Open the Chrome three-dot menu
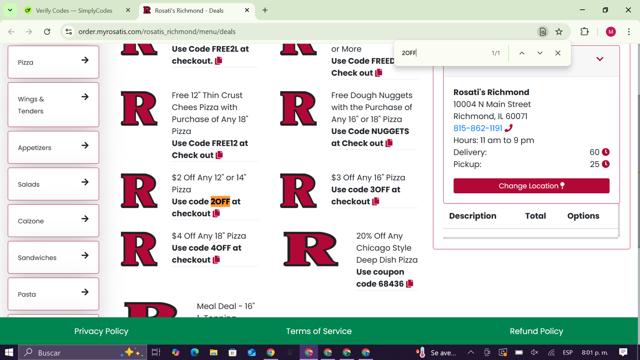Viewport: 640px width, 360px height. pyautogui.click(x=629, y=31)
